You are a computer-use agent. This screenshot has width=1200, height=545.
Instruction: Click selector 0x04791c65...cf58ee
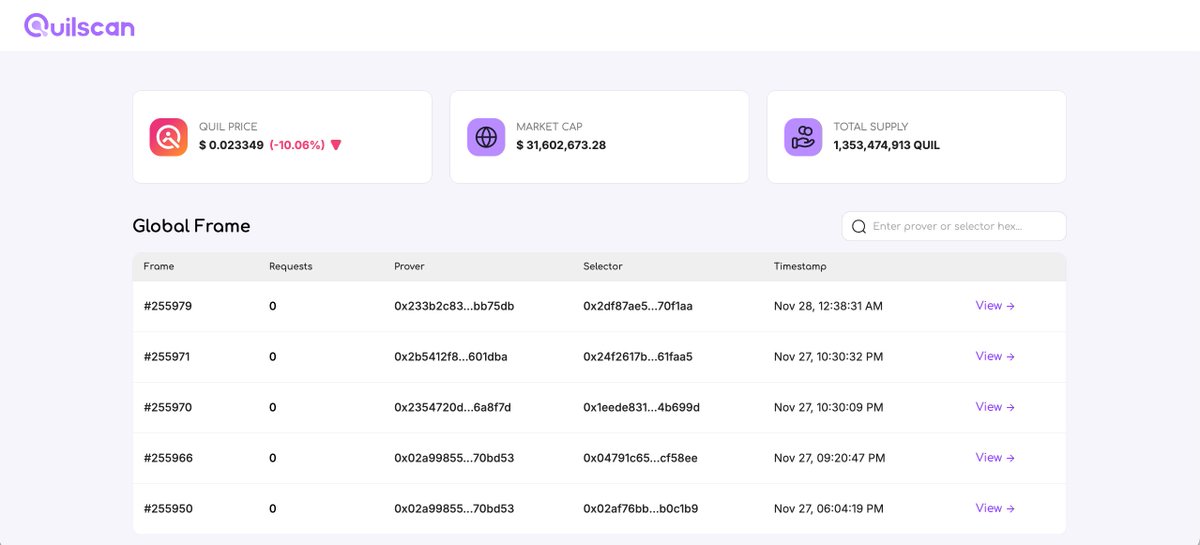point(640,458)
